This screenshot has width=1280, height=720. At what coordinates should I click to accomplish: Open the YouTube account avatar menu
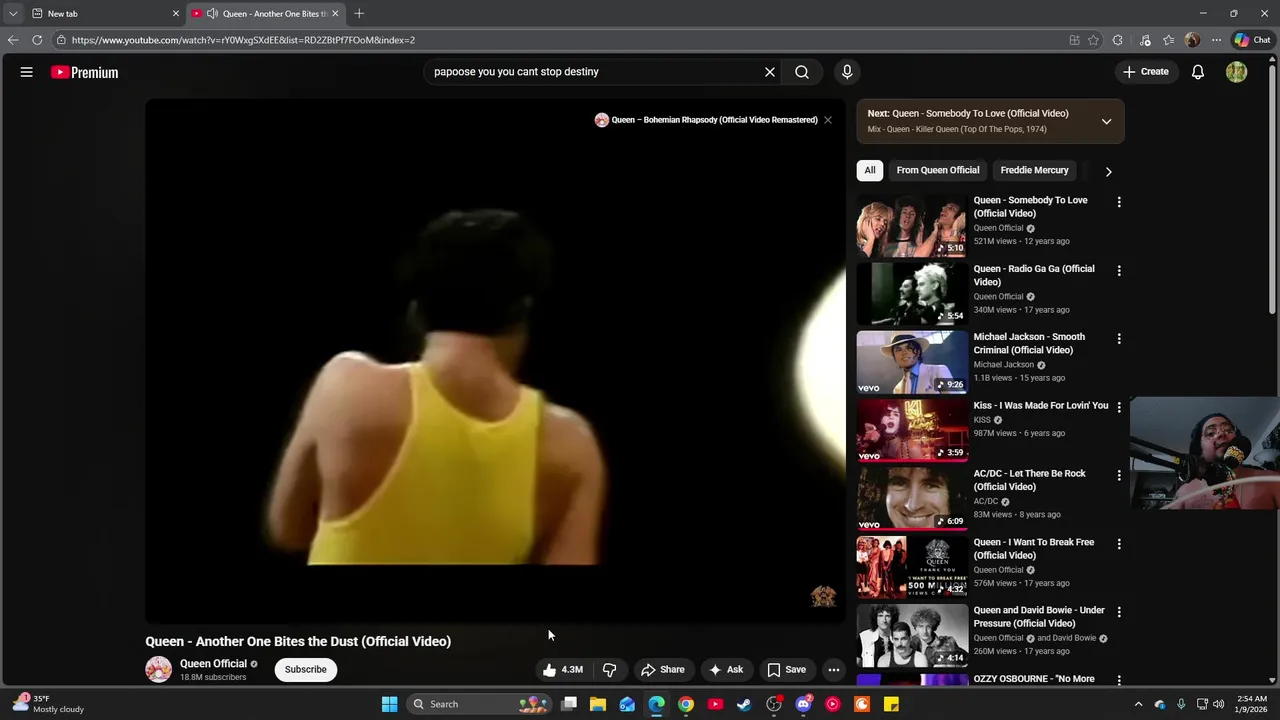point(1237,72)
